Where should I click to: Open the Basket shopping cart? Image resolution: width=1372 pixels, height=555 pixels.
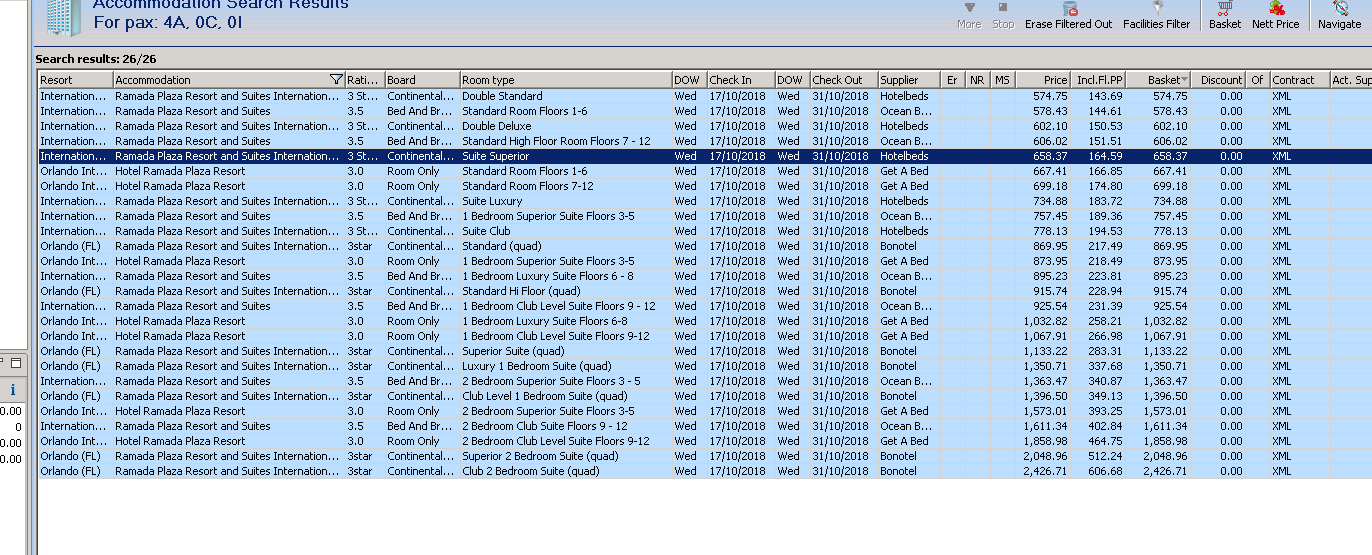[x=1225, y=7]
